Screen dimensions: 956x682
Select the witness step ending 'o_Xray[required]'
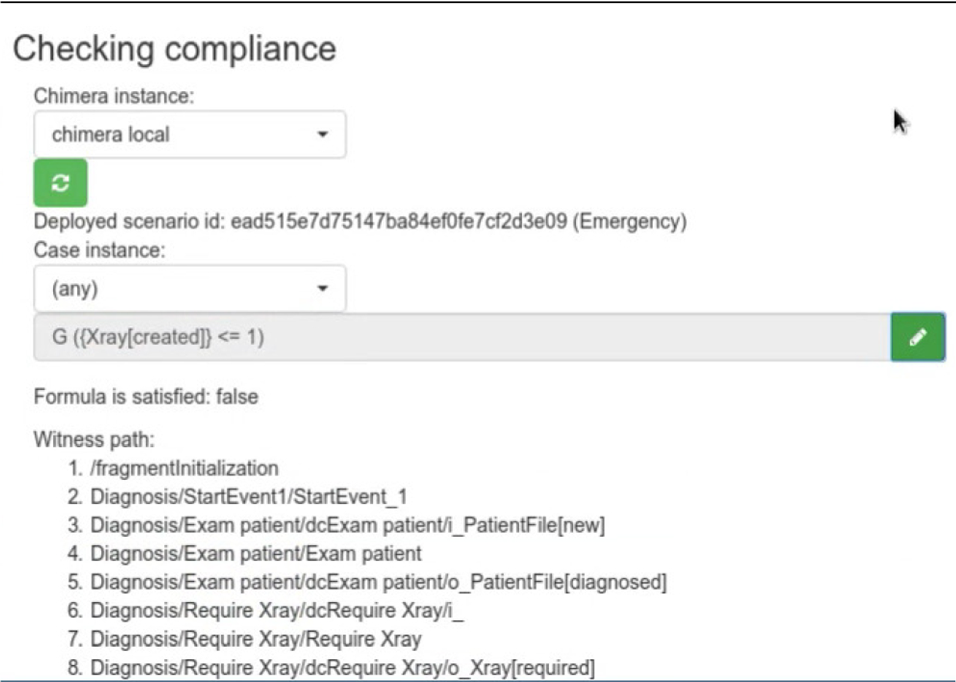point(343,668)
